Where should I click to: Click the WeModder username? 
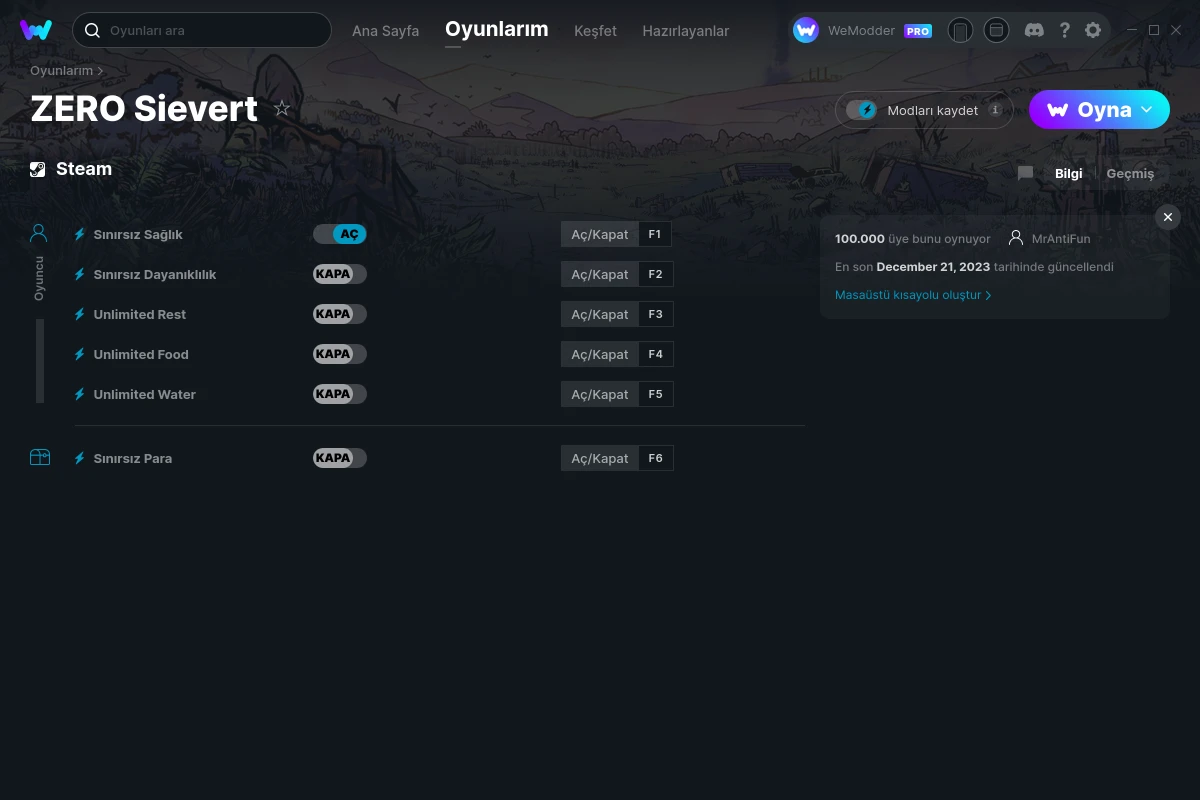[x=861, y=31]
